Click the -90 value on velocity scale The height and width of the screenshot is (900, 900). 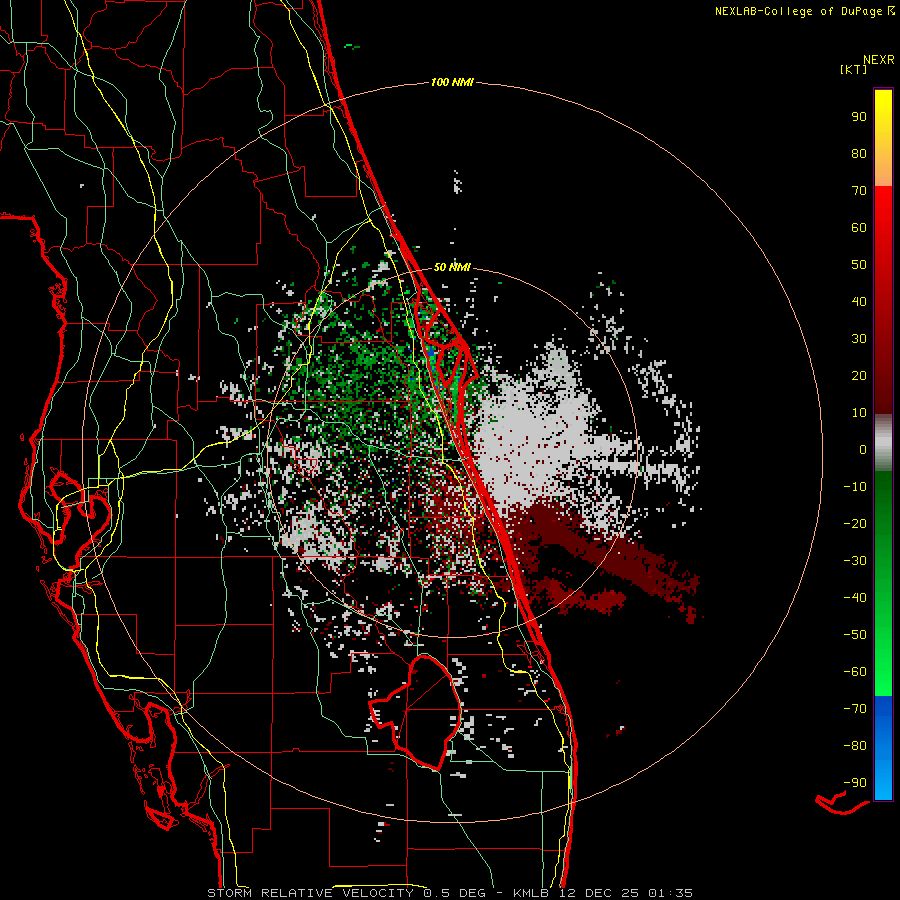tap(855, 783)
